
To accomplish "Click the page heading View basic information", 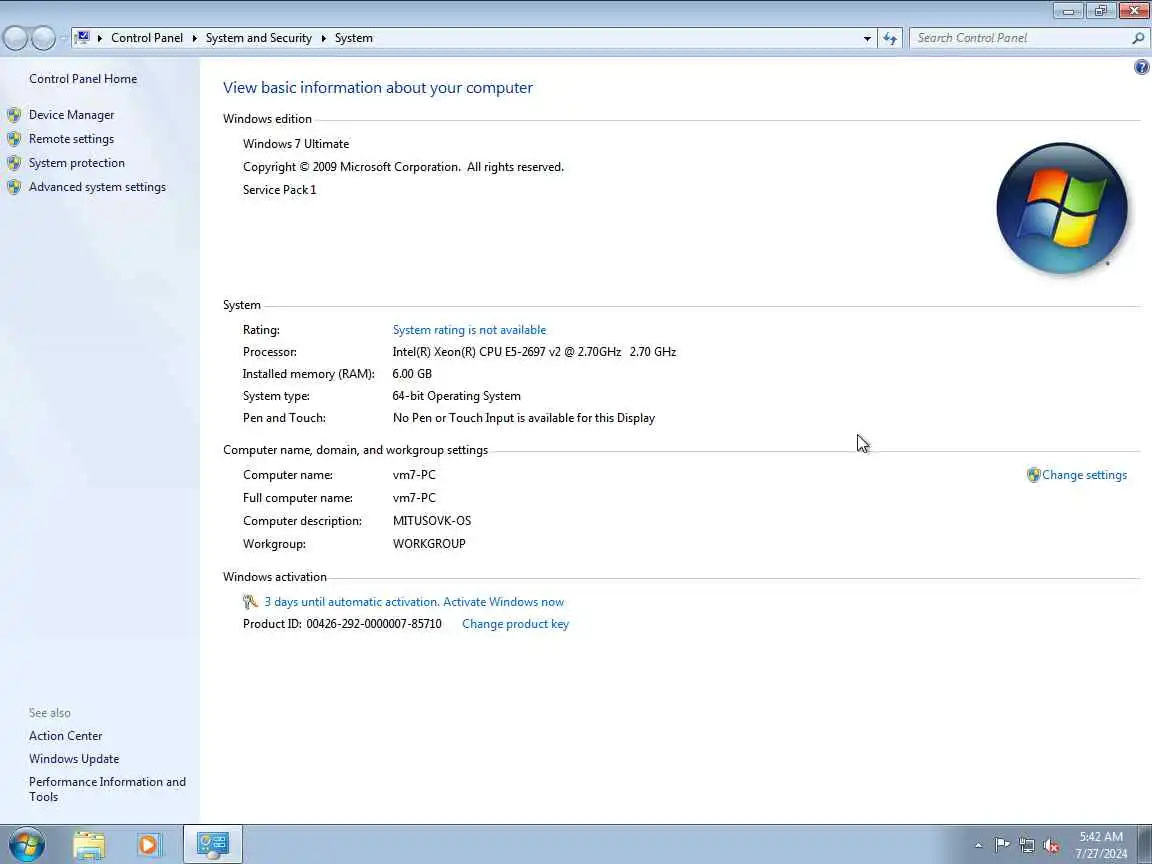I will coord(378,87).
